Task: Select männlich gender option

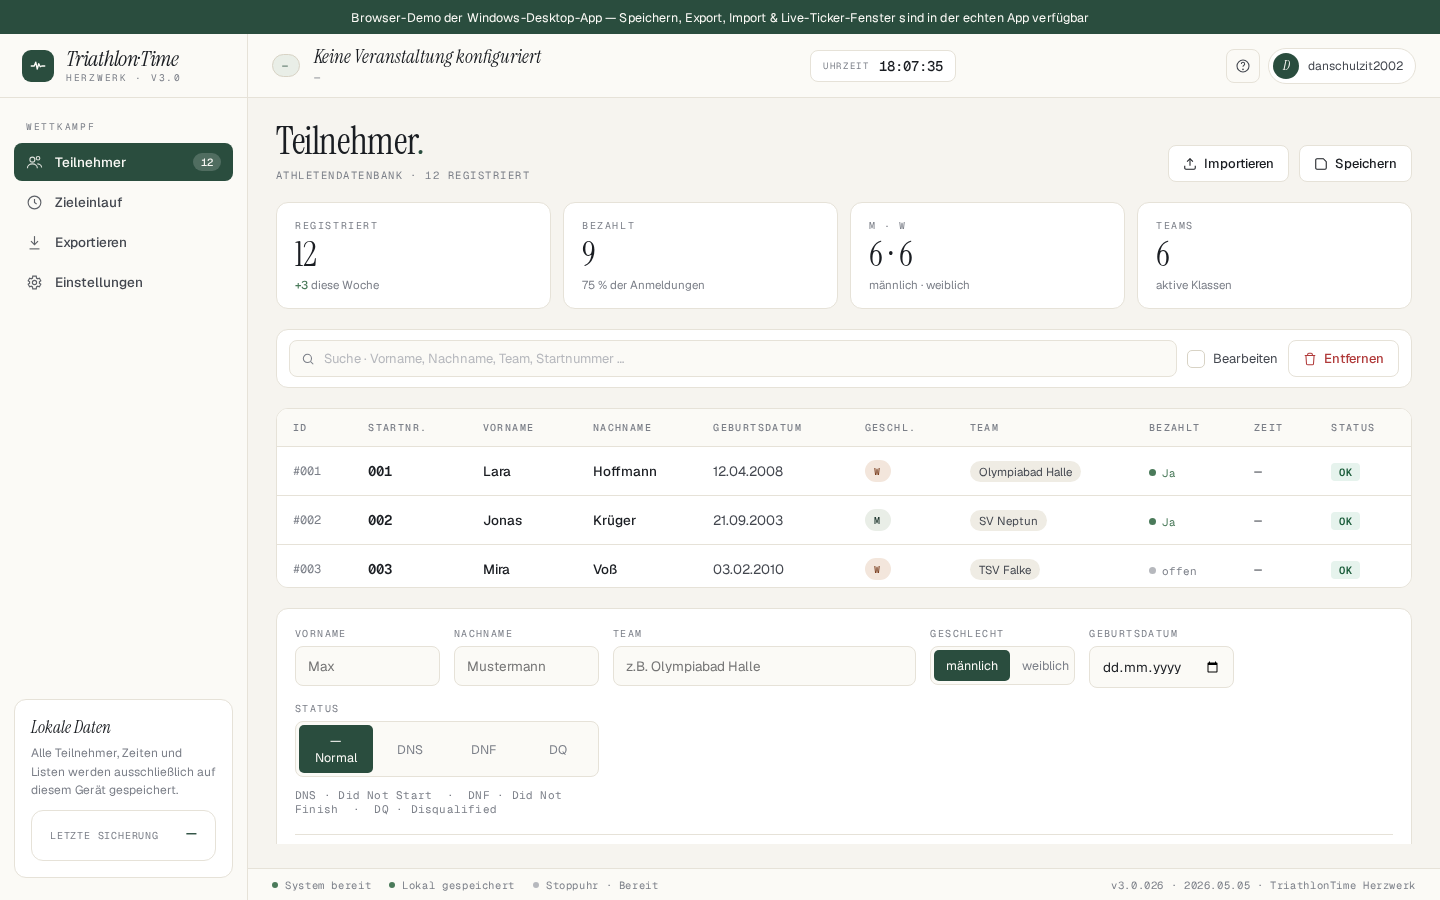Action: 972,666
